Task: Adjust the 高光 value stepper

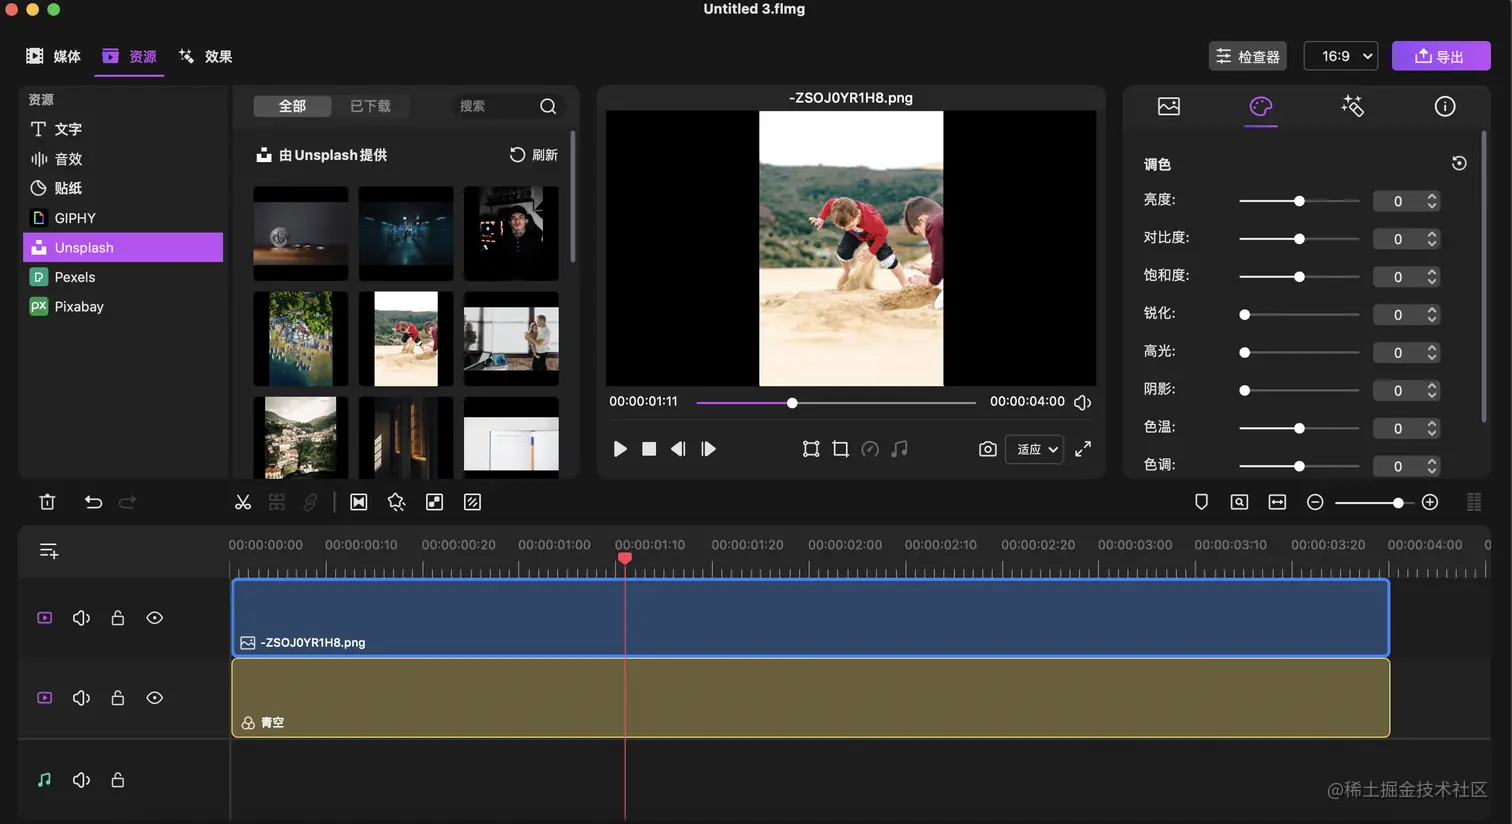Action: [x=1433, y=353]
